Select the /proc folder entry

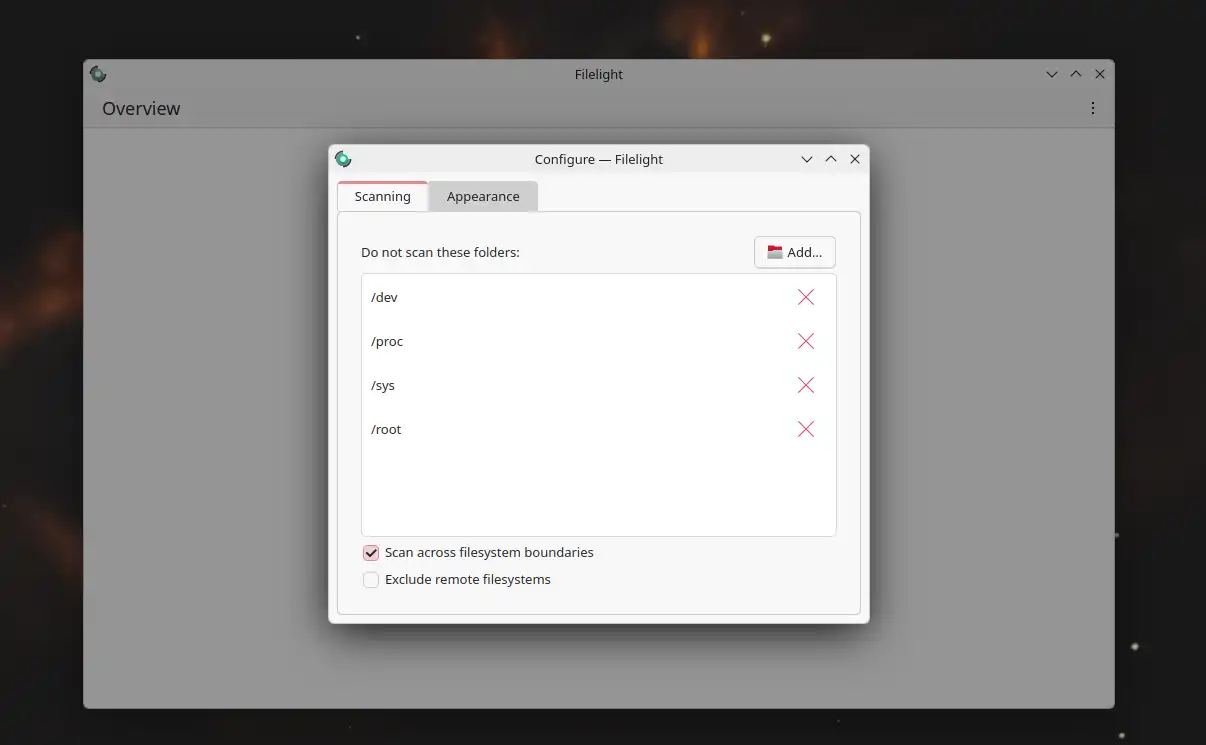(387, 341)
